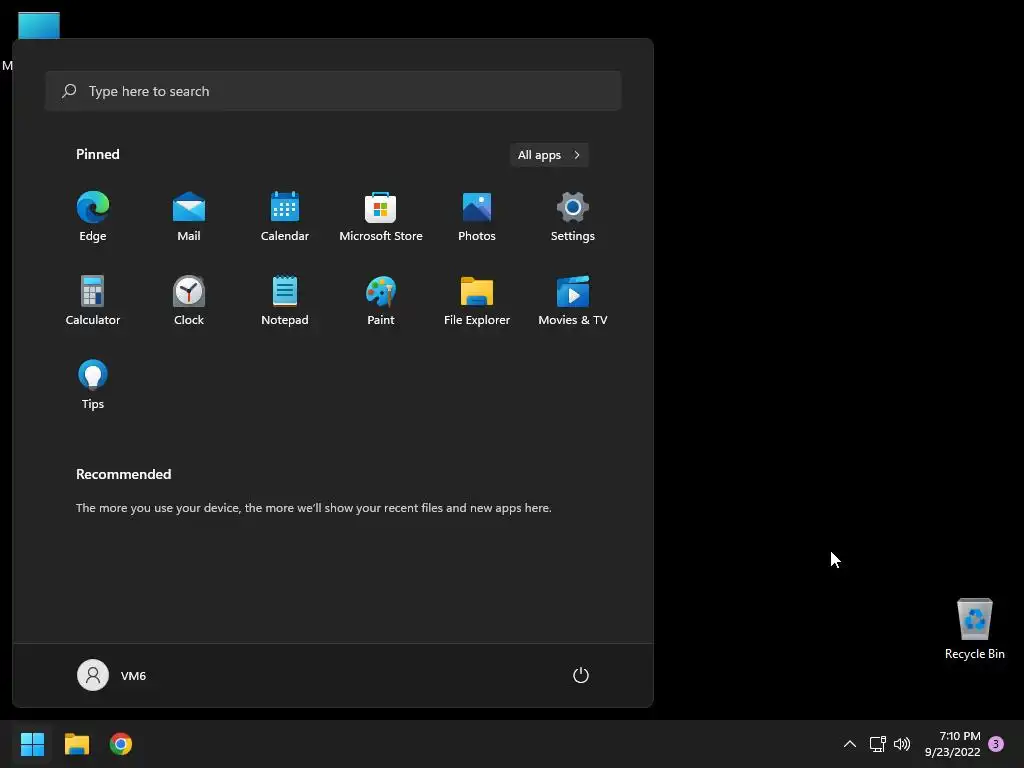Open File Explorer from pinned apps

pos(477,300)
